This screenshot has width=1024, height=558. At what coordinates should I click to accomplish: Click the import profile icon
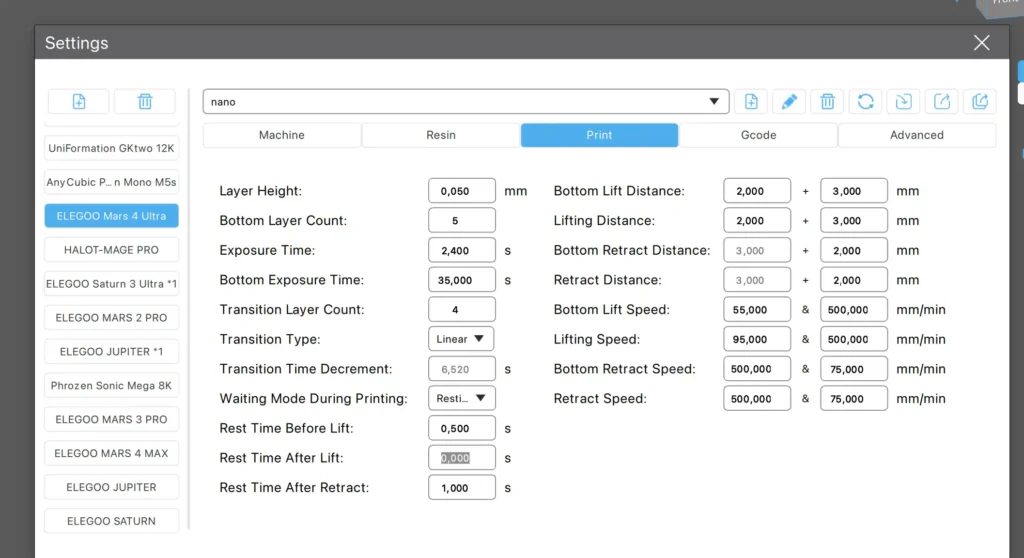pyautogui.click(x=904, y=101)
